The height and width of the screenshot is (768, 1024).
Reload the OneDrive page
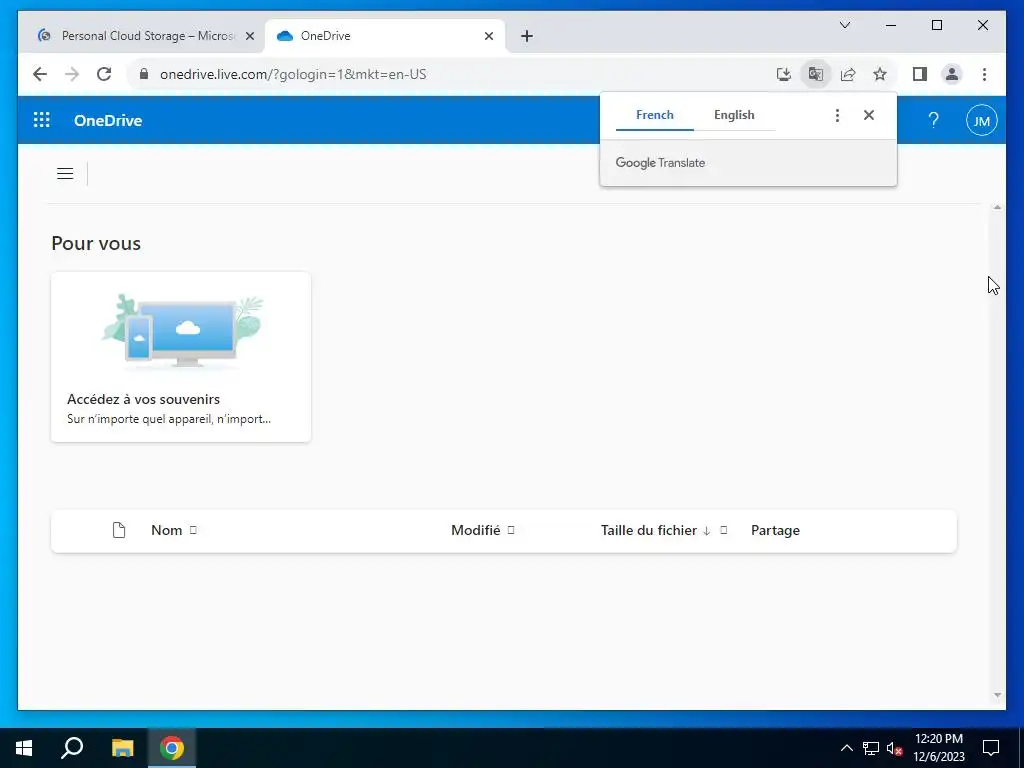[104, 74]
